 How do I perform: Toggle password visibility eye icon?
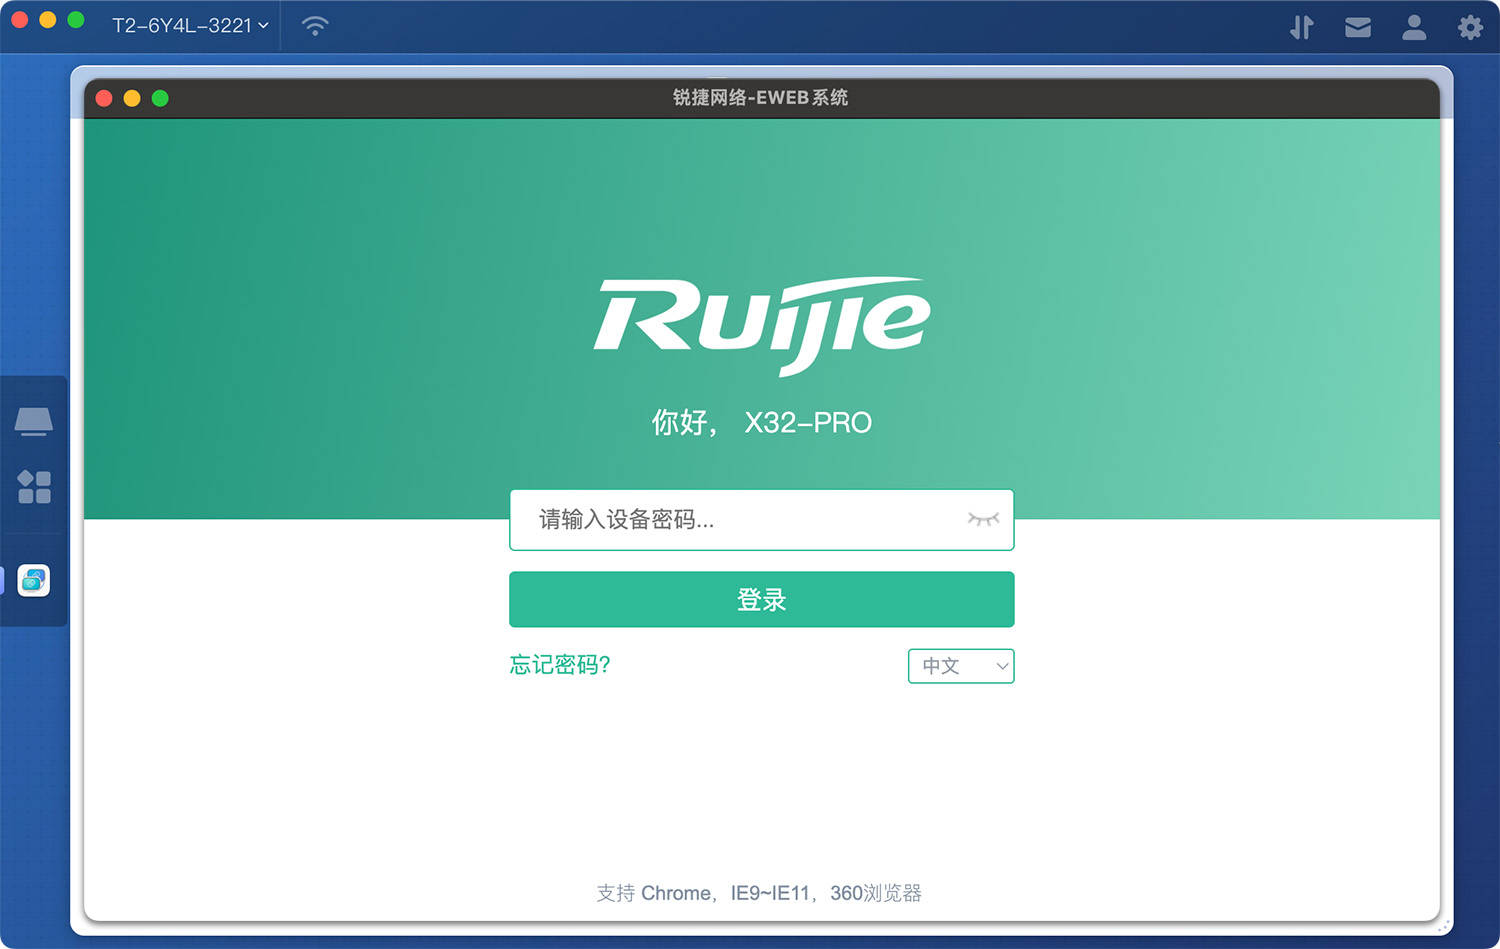click(983, 519)
